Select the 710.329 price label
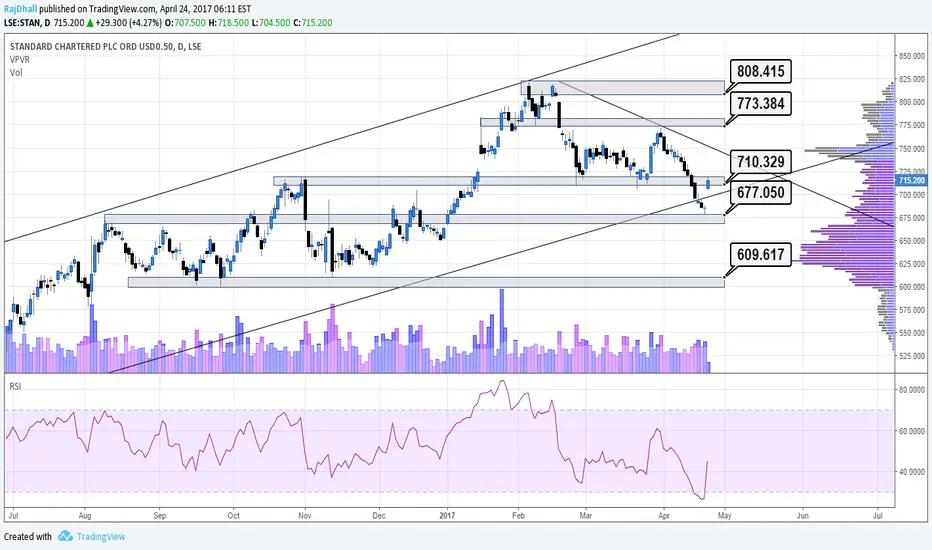 point(760,162)
